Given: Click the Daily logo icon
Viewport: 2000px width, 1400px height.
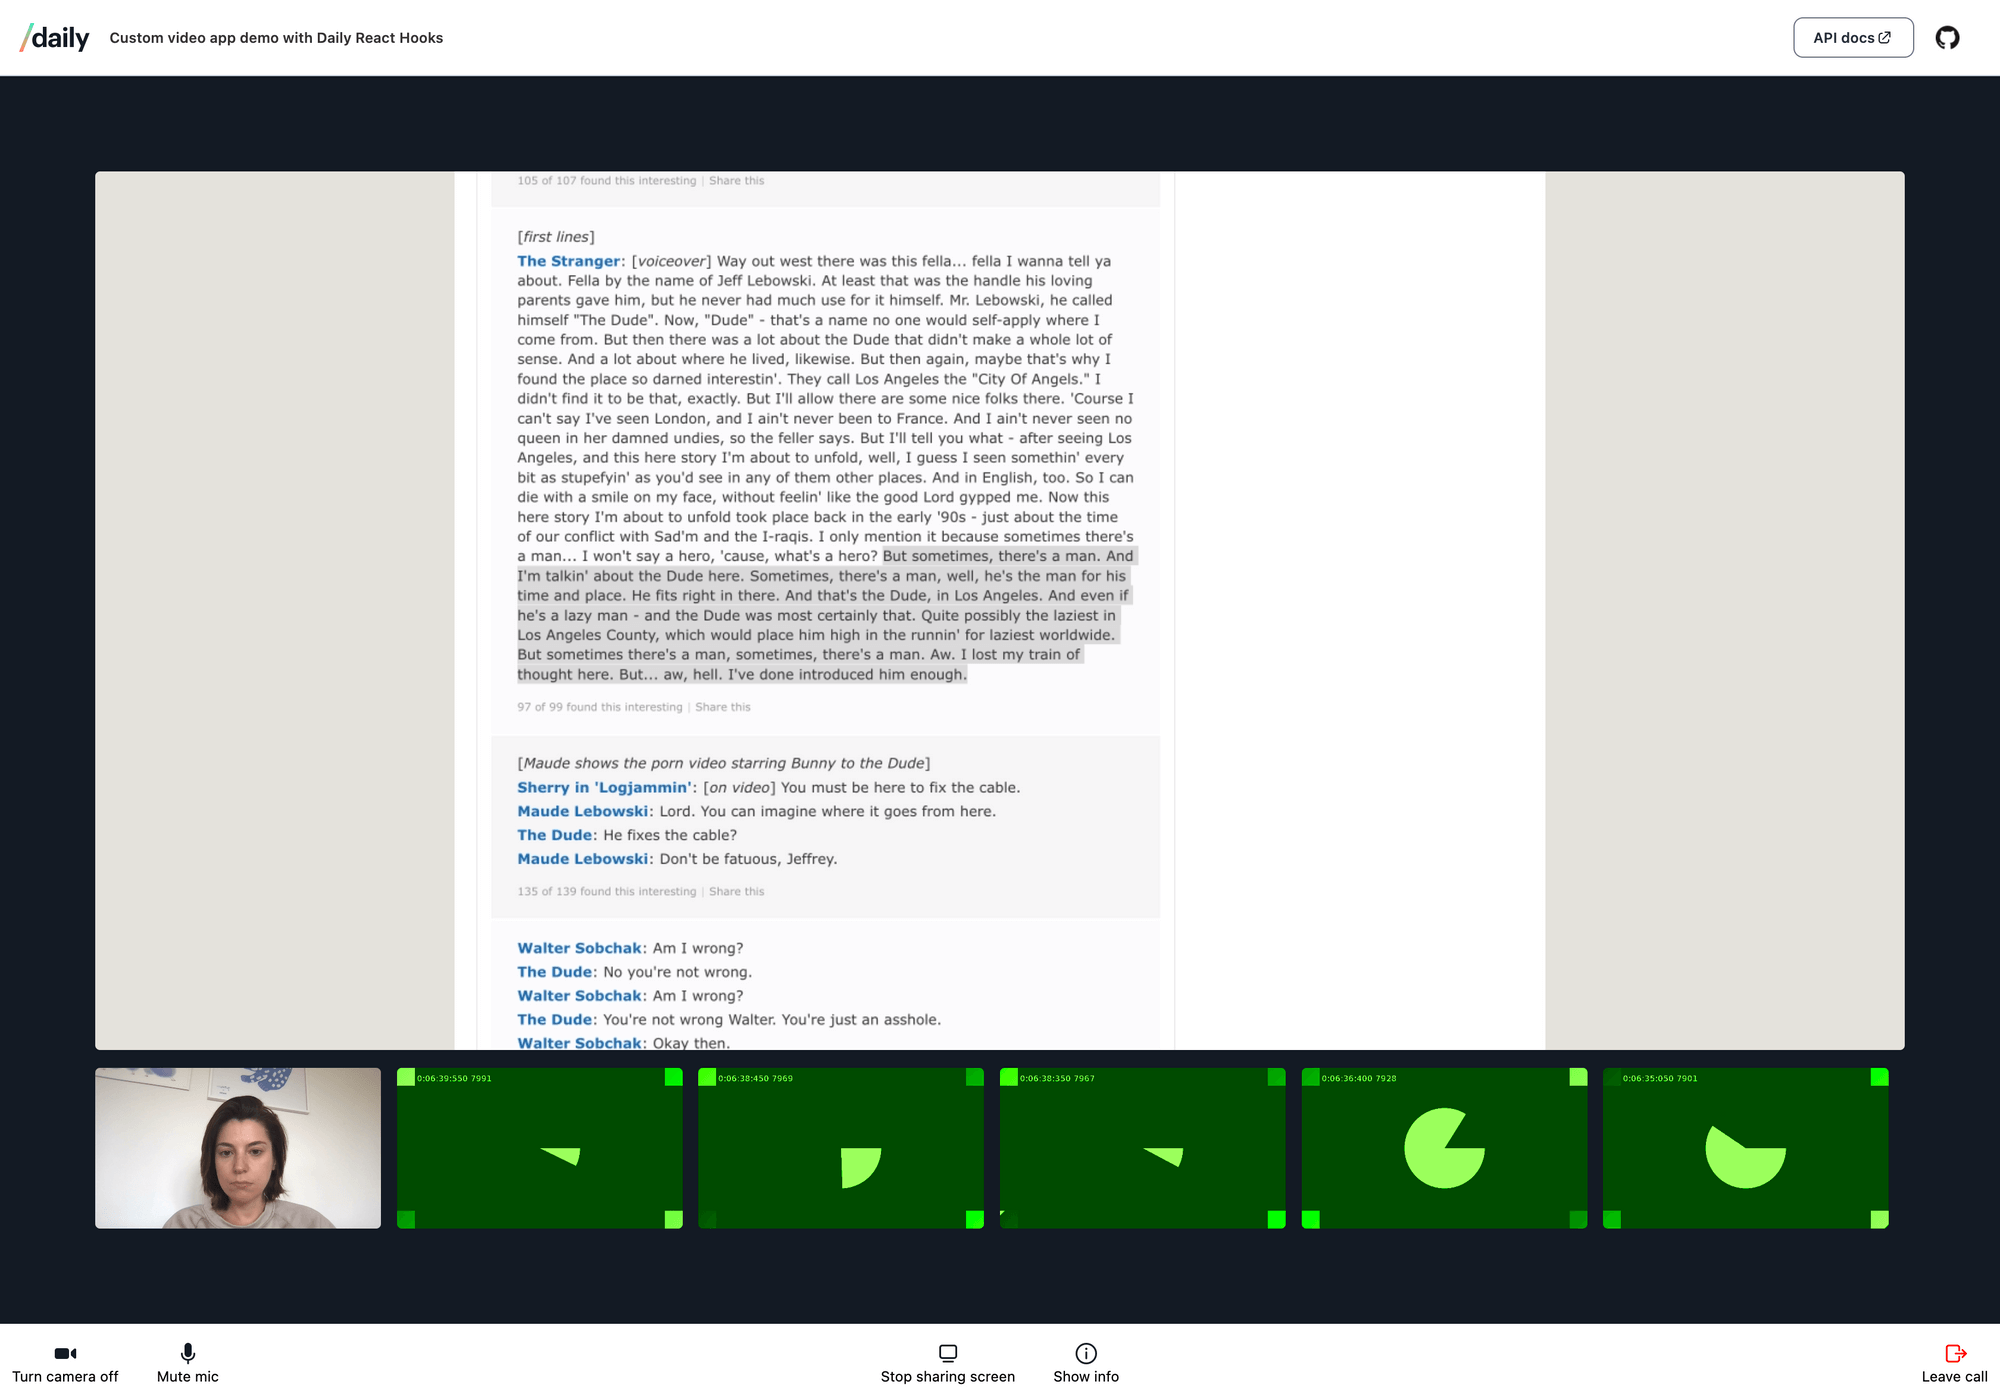Looking at the screenshot, I should point(53,36).
